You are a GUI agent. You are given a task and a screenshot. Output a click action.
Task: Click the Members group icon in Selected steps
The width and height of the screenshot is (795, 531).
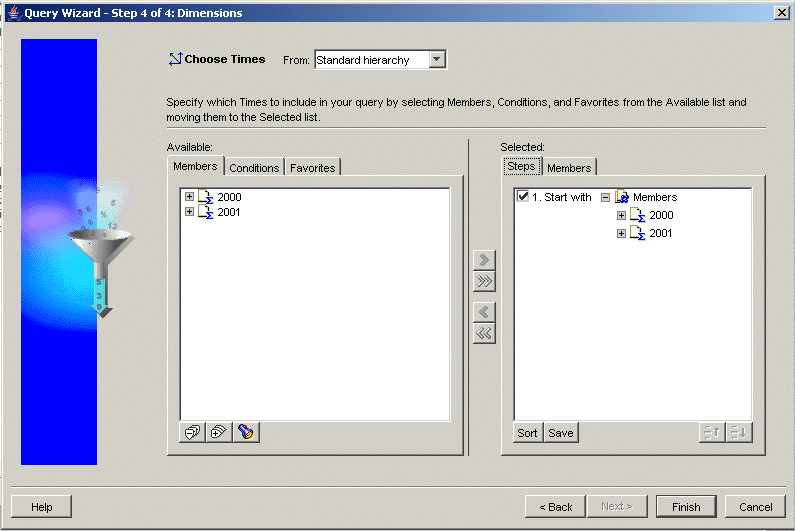click(x=622, y=197)
